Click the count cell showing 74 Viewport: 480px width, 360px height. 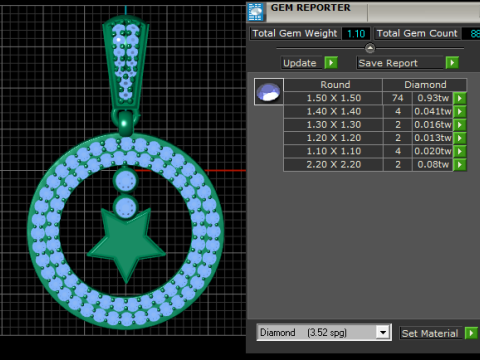[398, 98]
